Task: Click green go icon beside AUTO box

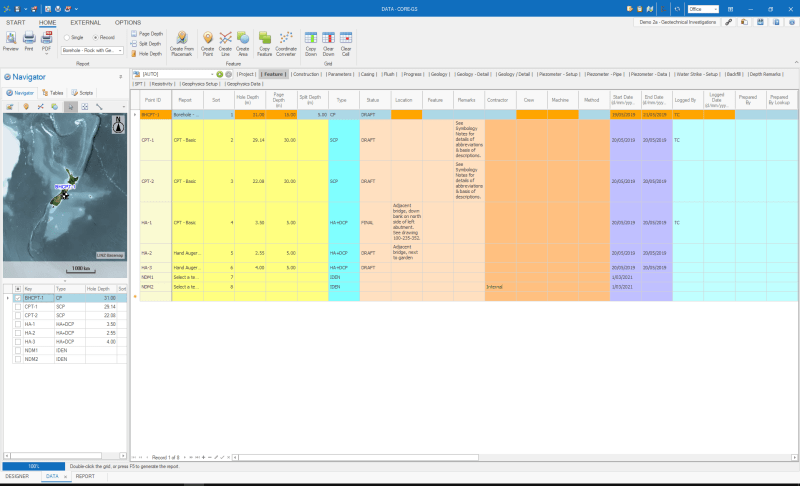Action: (x=220, y=74)
